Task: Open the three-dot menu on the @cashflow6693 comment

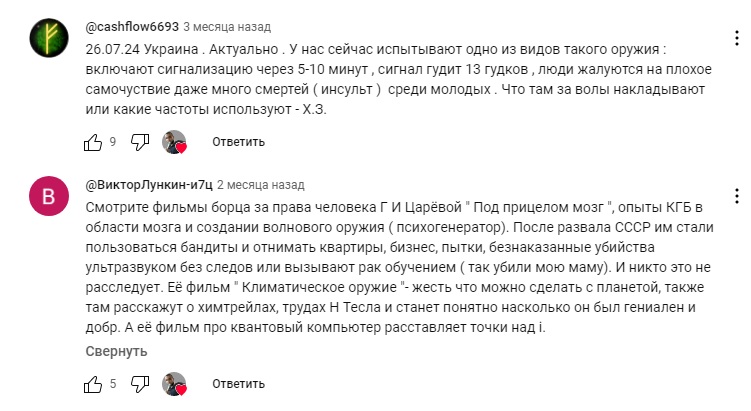Action: click(737, 38)
